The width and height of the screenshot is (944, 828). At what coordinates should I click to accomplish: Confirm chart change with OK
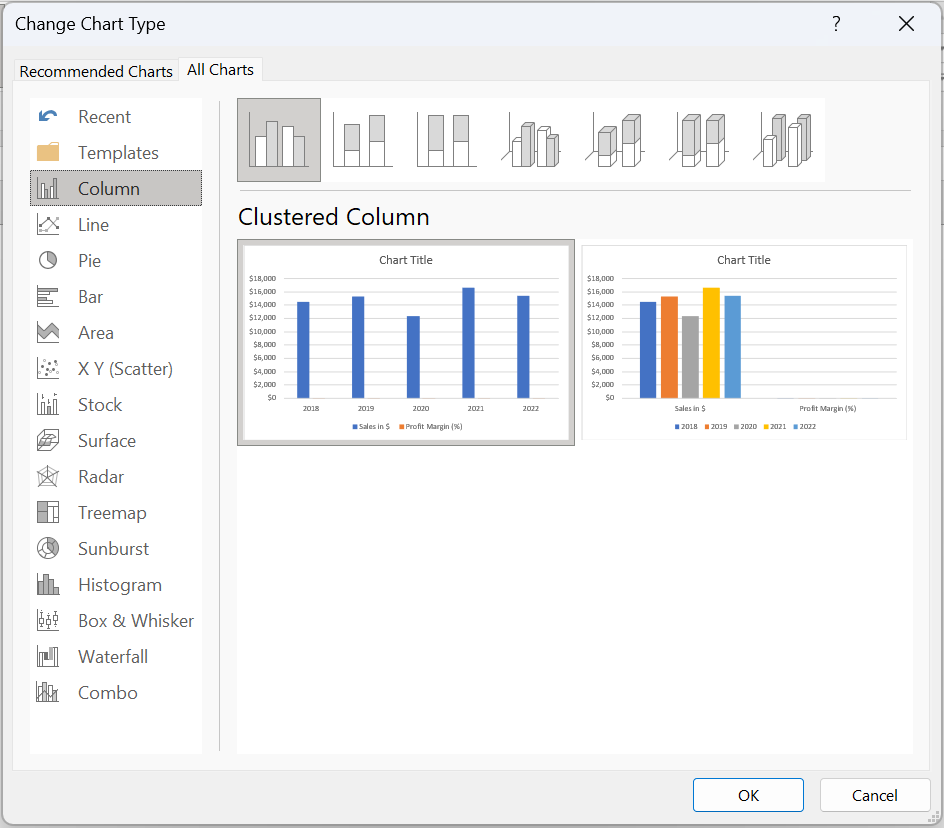[x=748, y=795]
